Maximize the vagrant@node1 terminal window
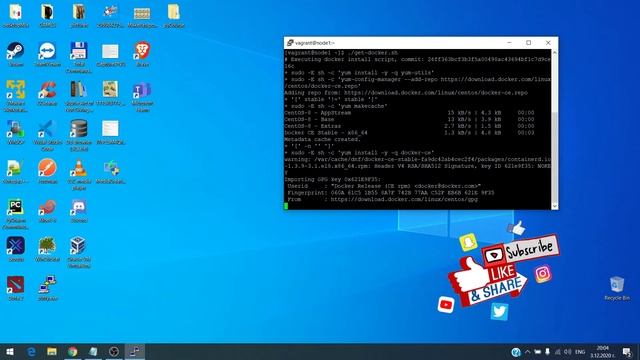 [x=529, y=42]
